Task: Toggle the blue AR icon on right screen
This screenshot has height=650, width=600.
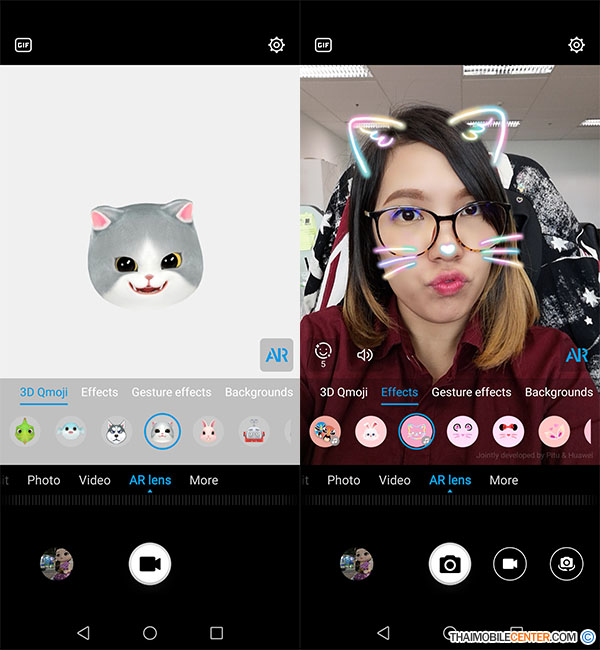Action: (x=577, y=355)
